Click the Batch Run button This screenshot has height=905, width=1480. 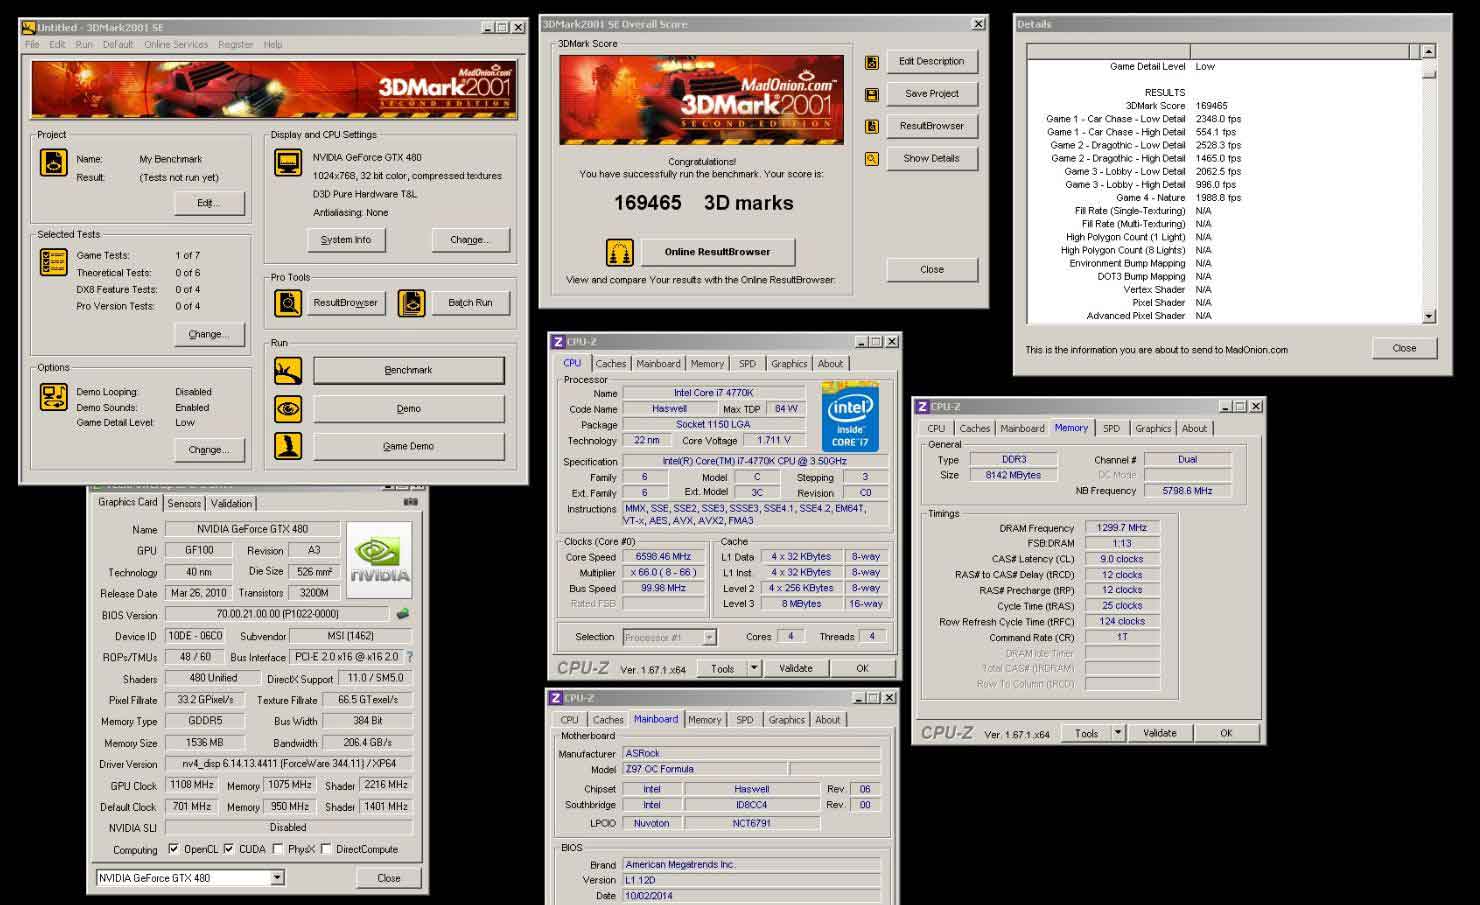470,303
